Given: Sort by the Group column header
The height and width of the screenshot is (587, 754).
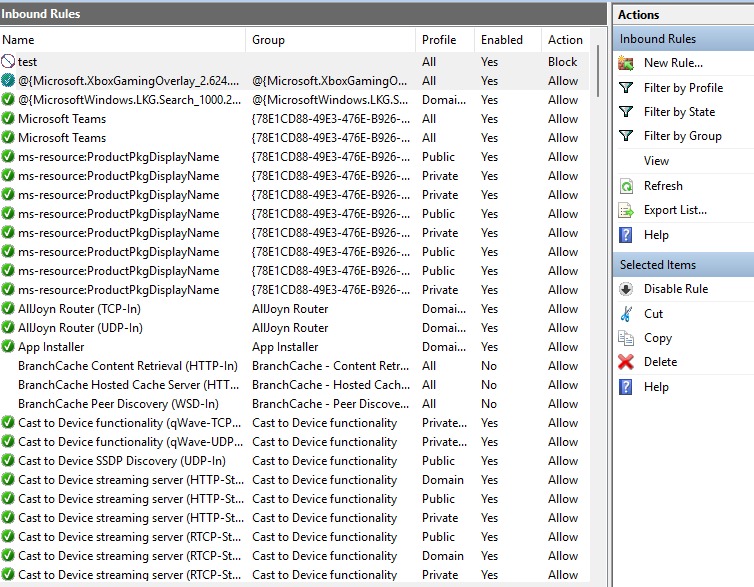Looking at the screenshot, I should tap(330, 40).
